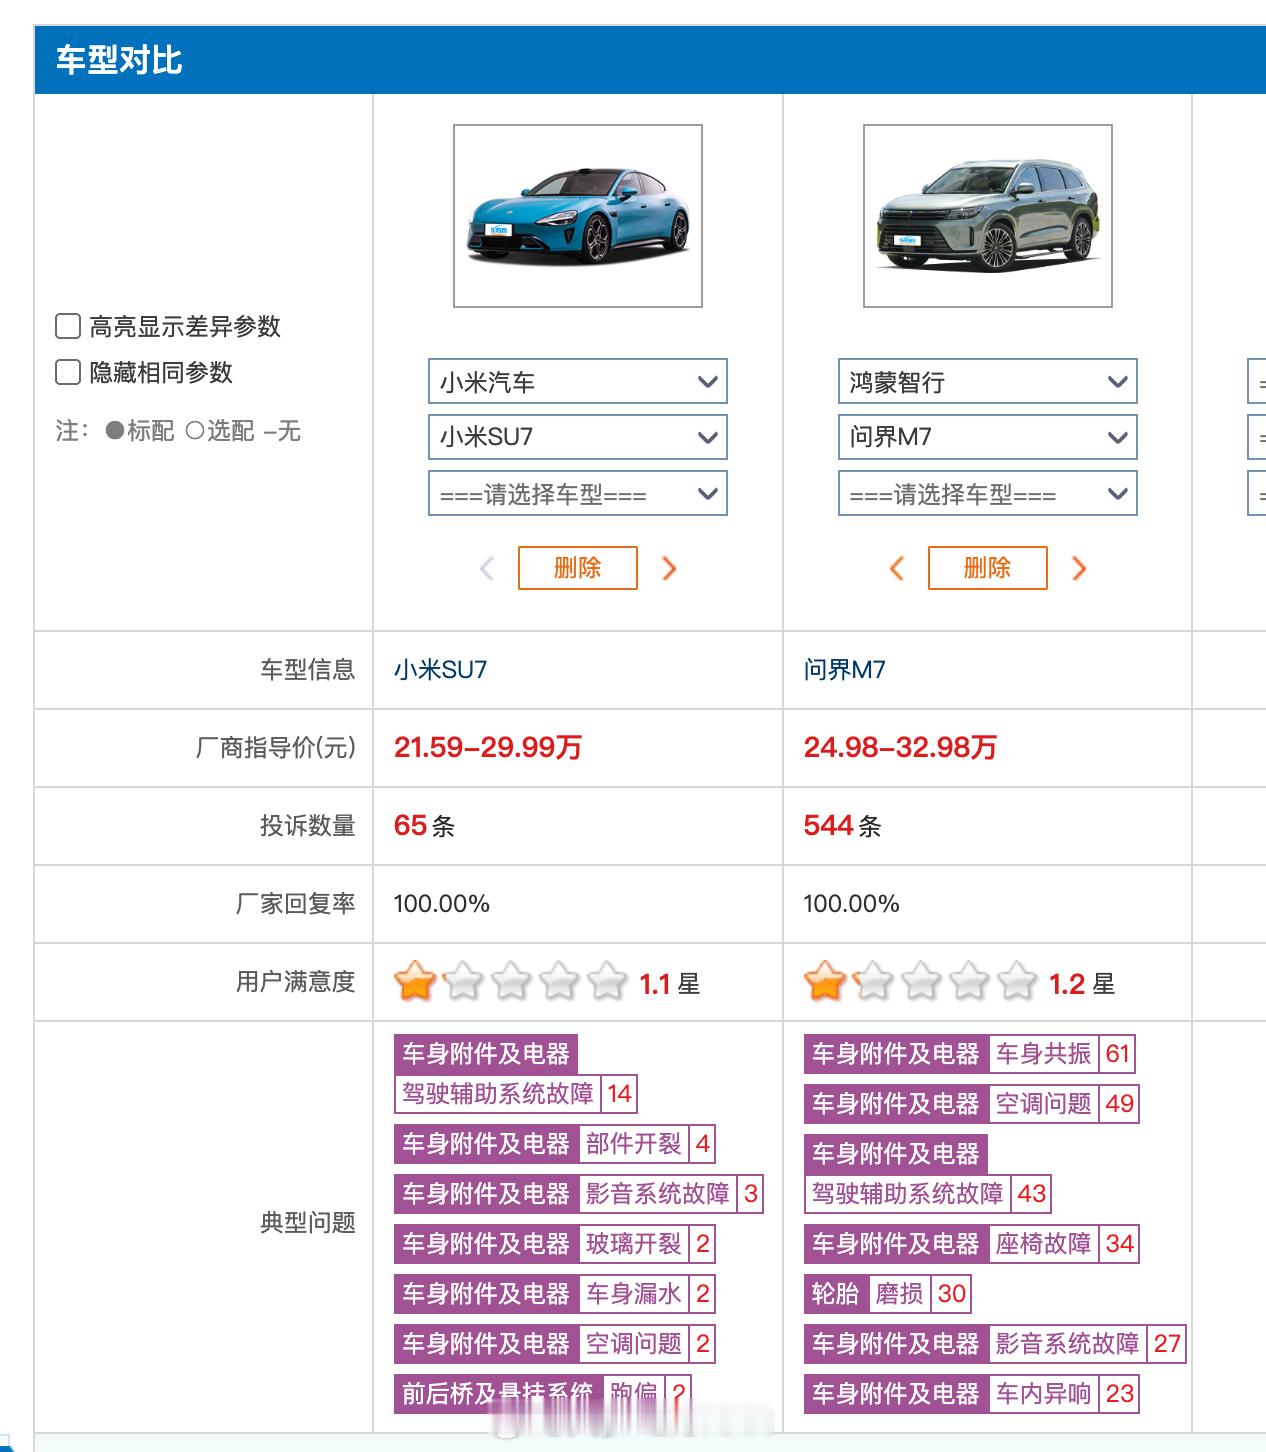The width and height of the screenshot is (1266, 1452).
Task: Click the 车型信息 row label
Action: coord(308,669)
